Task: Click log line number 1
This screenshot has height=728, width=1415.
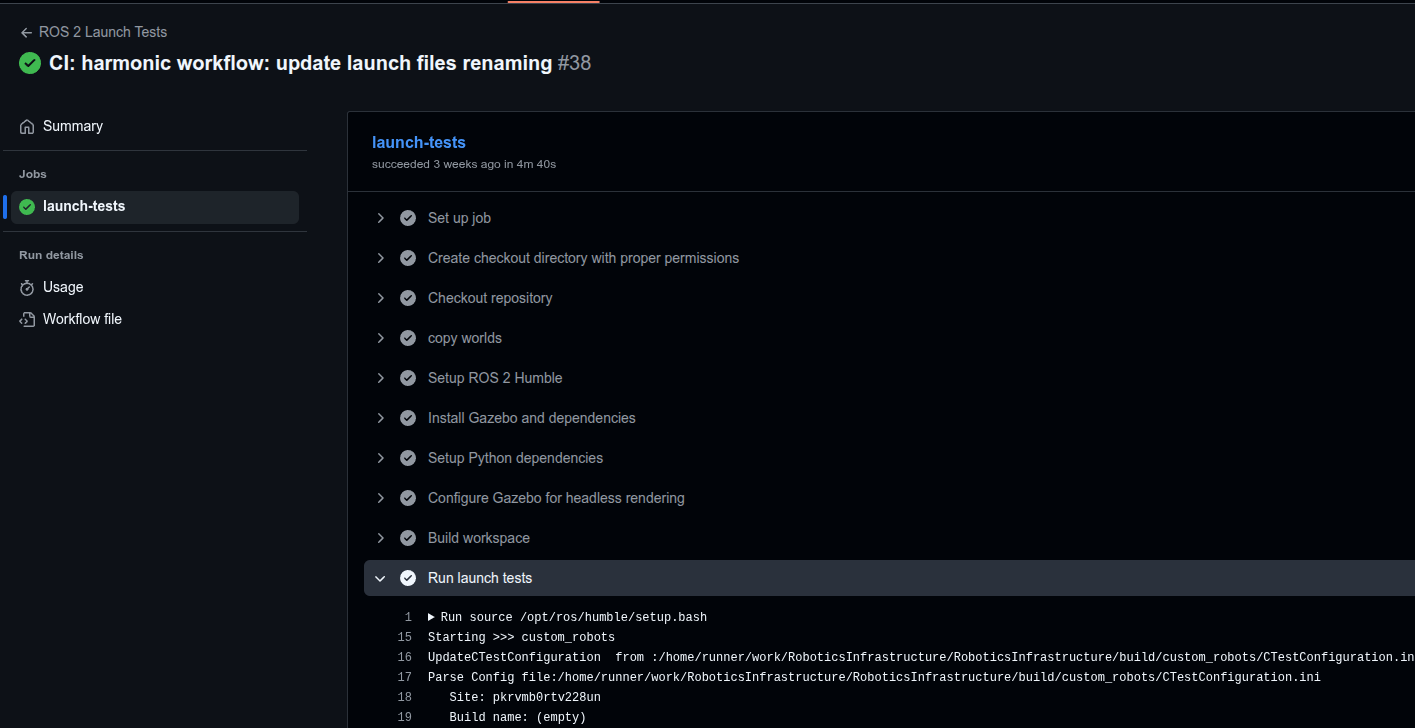Action: 408,617
